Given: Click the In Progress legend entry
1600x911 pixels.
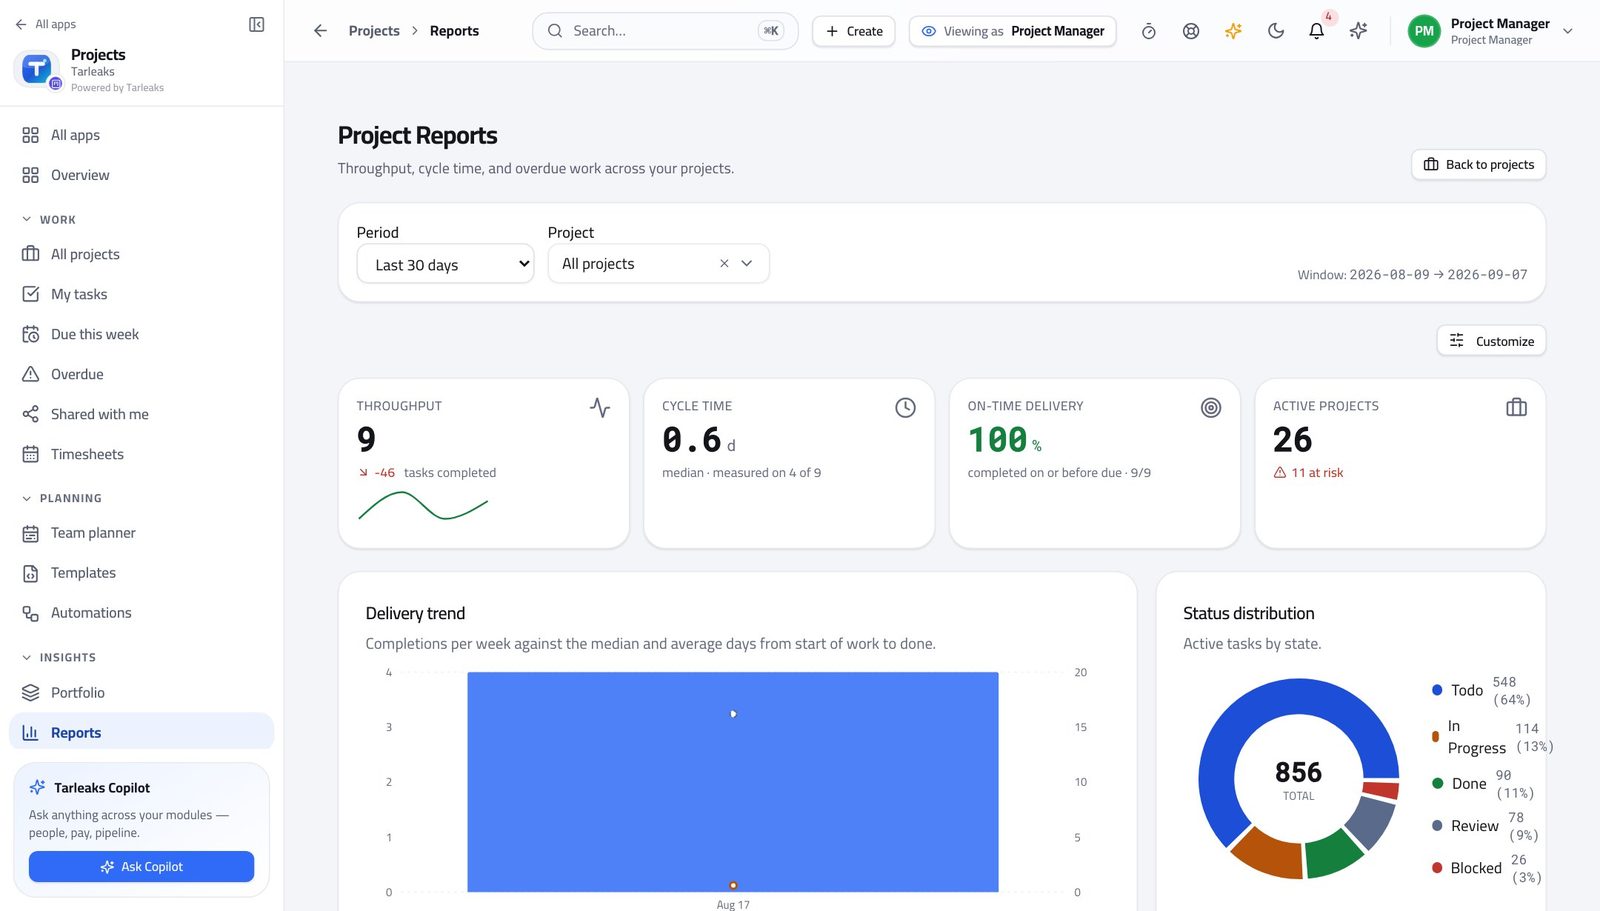Looking at the screenshot, I should 1492,737.
